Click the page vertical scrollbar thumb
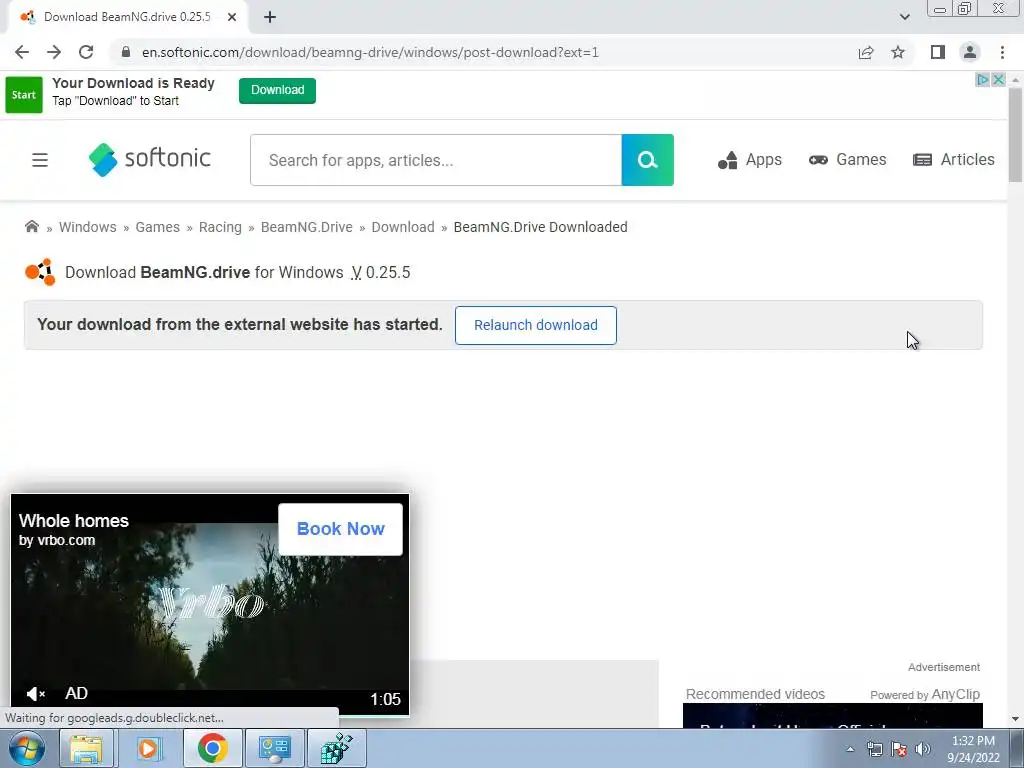The image size is (1024, 768). (x=1015, y=134)
